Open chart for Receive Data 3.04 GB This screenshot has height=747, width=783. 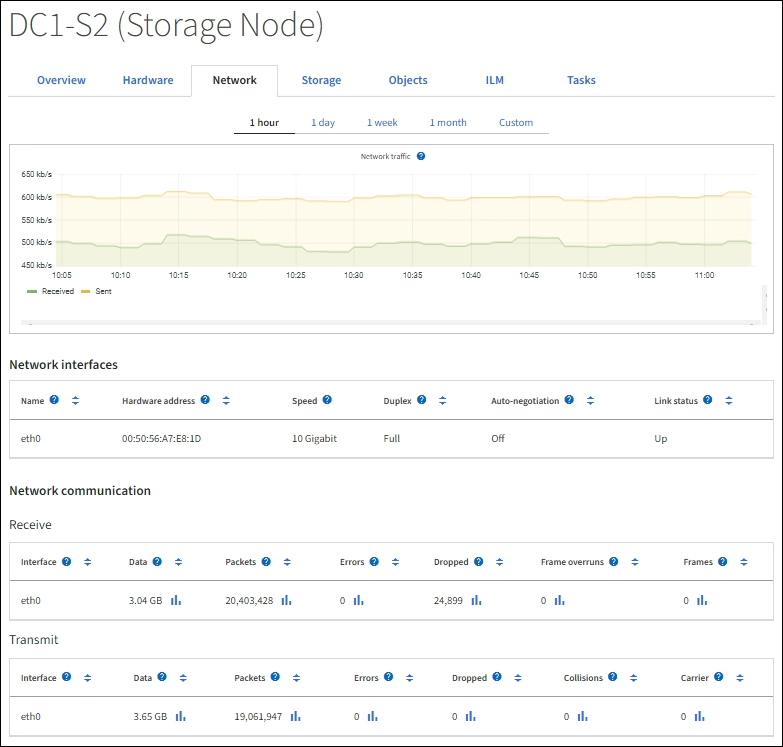(x=176, y=600)
